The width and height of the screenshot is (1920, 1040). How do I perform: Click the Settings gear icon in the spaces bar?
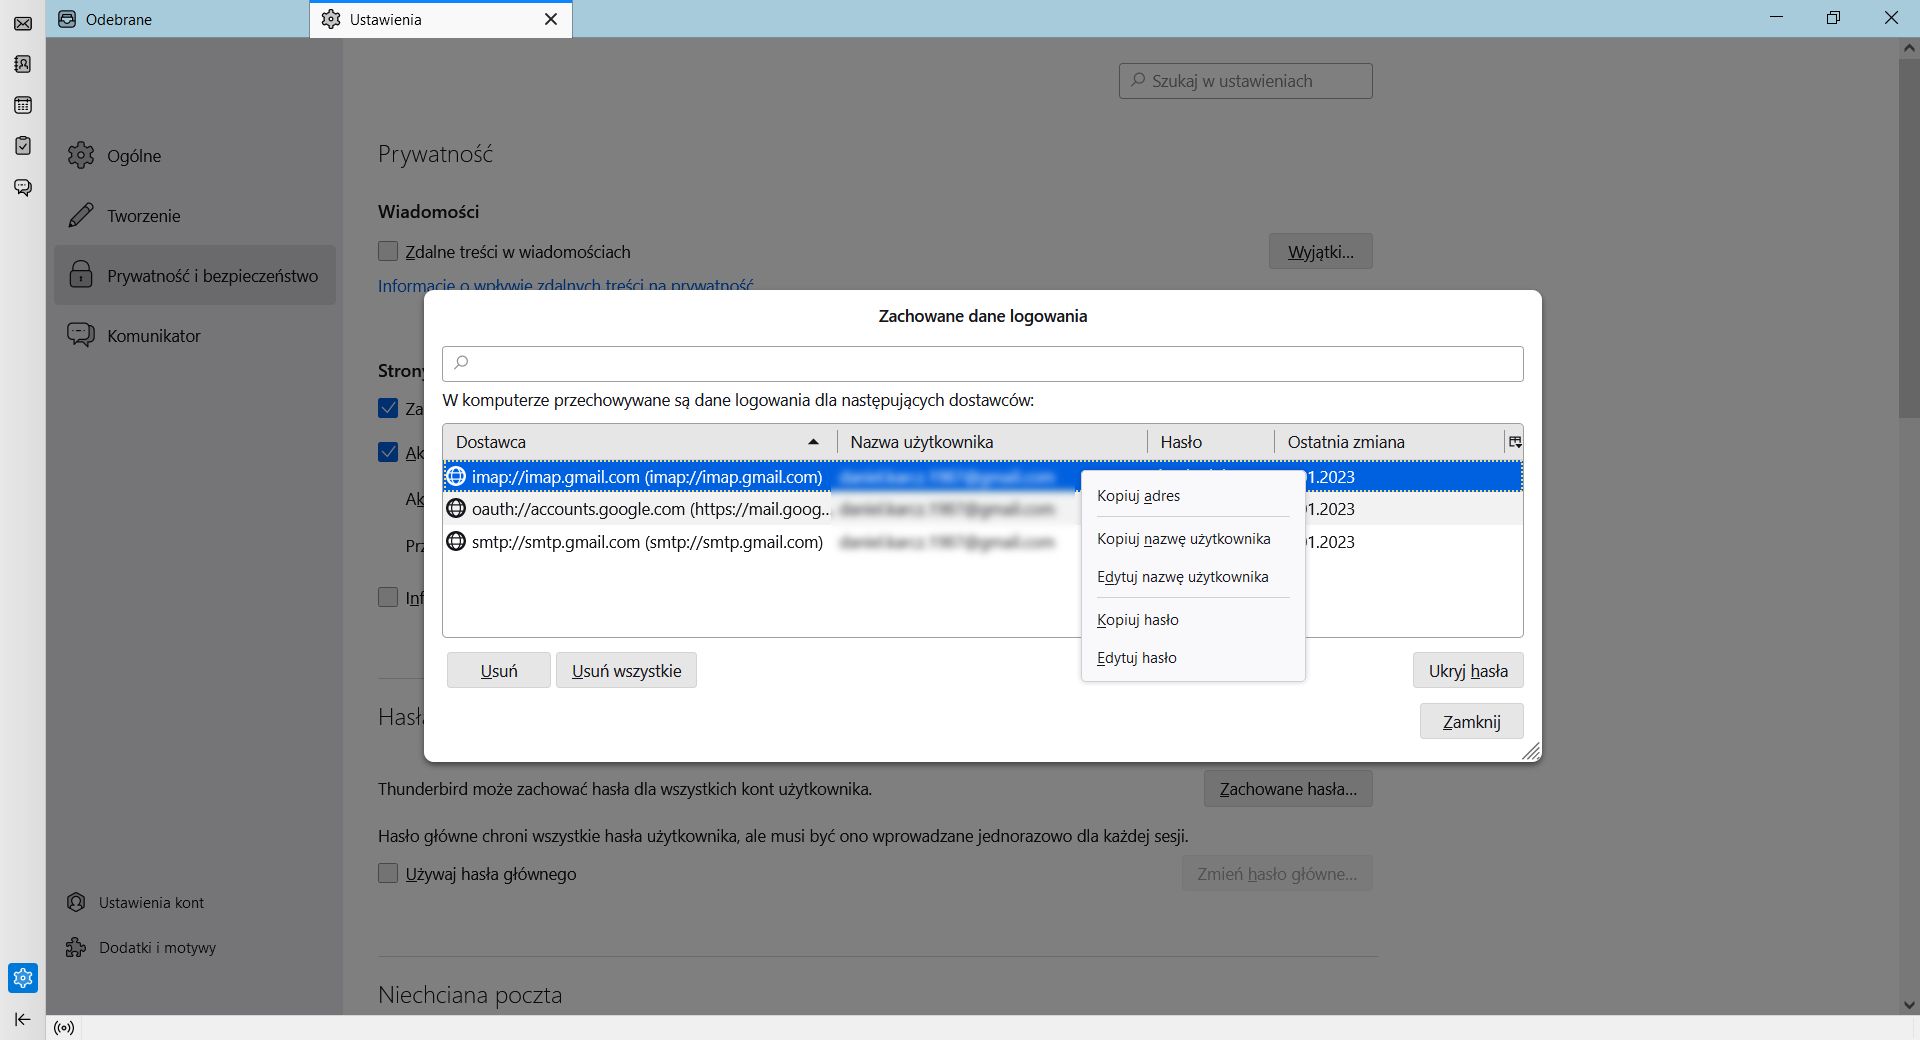[23, 978]
